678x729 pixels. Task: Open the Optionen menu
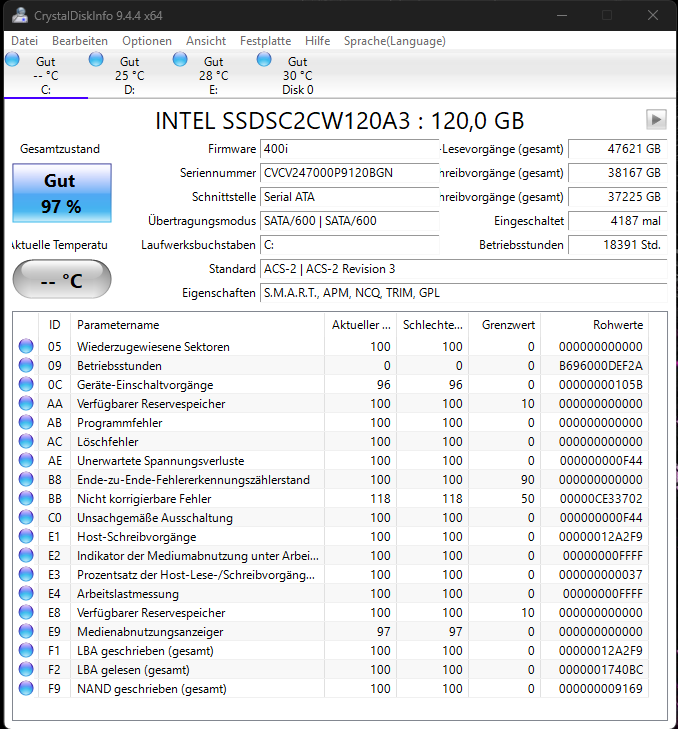147,41
